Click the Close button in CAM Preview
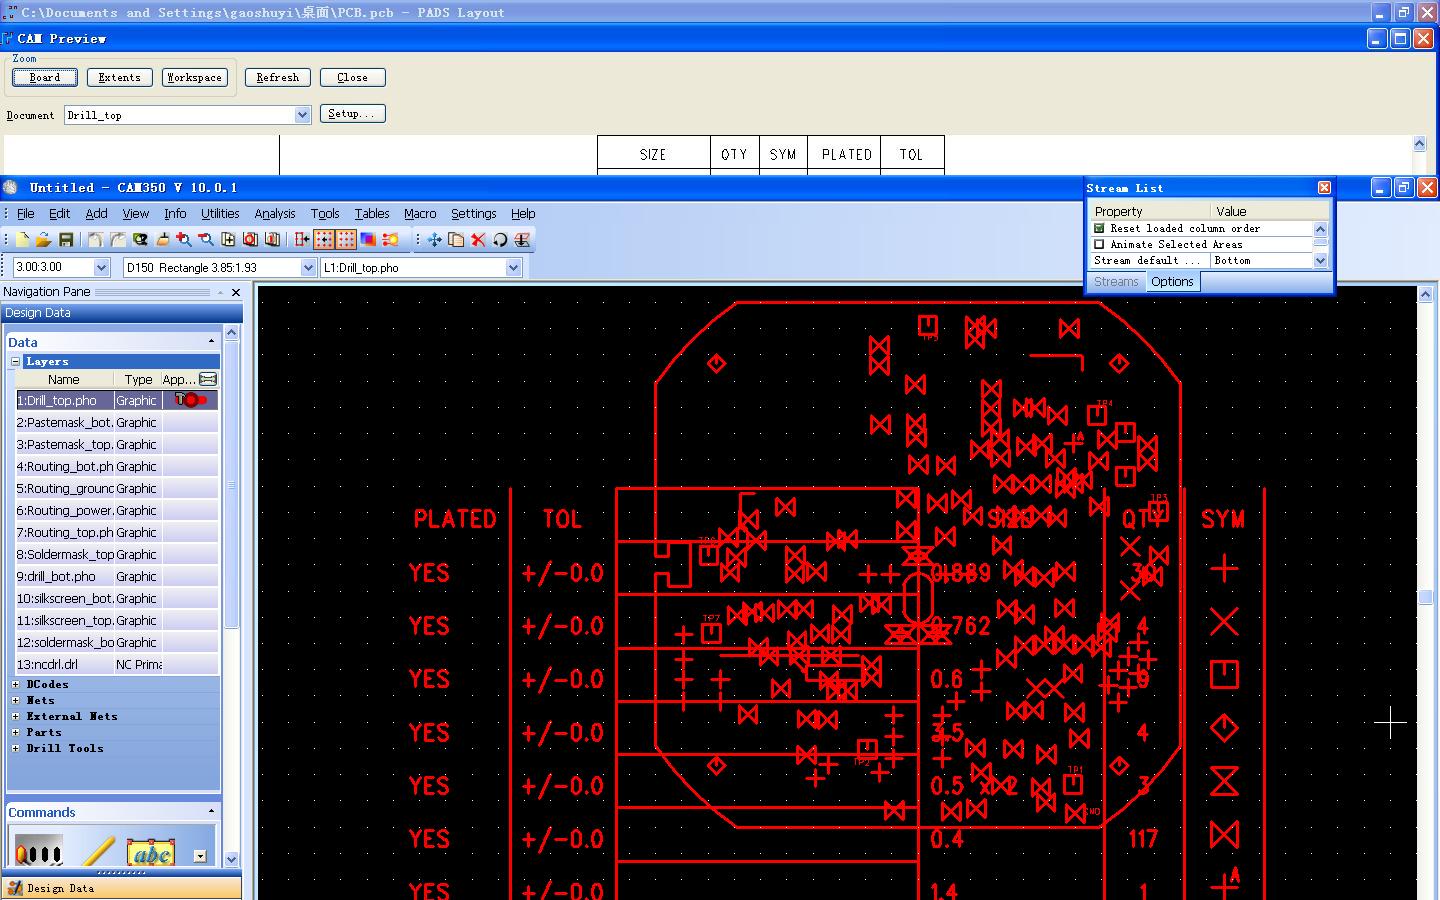This screenshot has height=900, width=1440. (x=353, y=77)
